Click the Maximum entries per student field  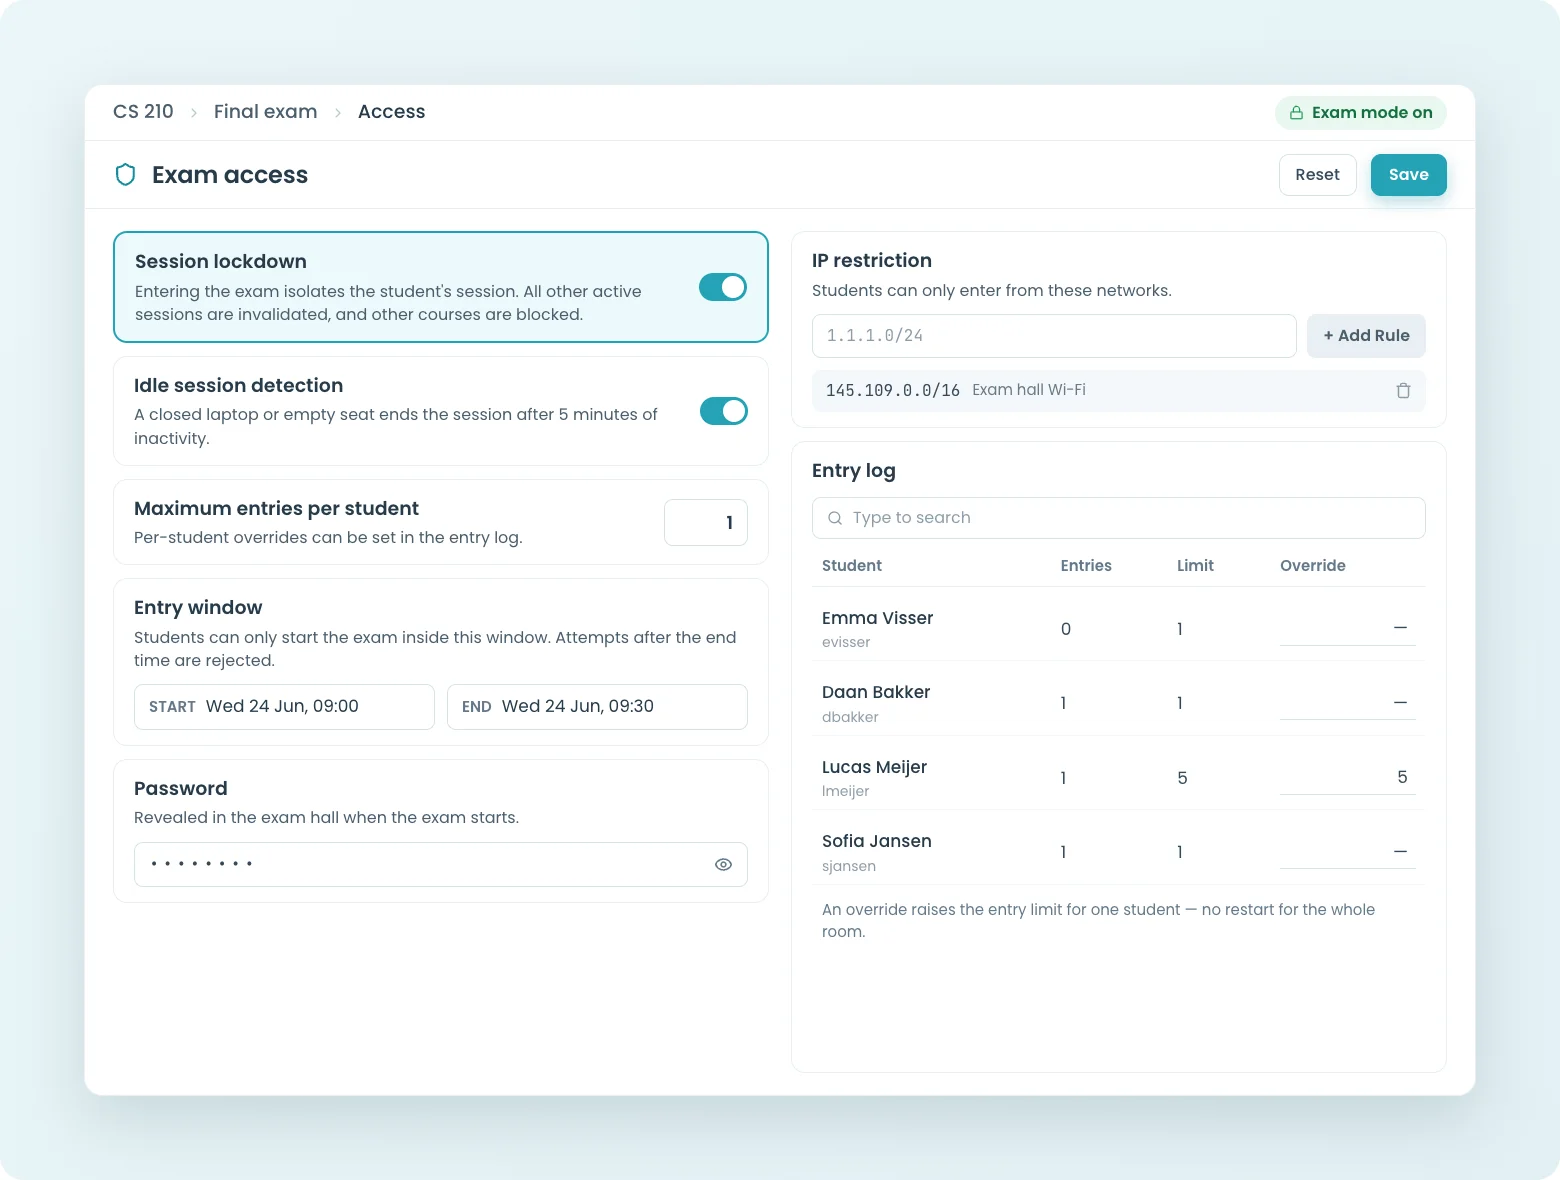pyautogui.click(x=706, y=523)
